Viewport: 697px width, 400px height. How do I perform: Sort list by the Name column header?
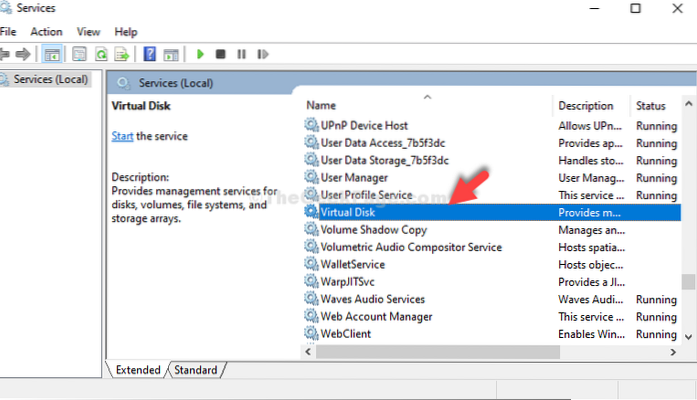[322, 106]
